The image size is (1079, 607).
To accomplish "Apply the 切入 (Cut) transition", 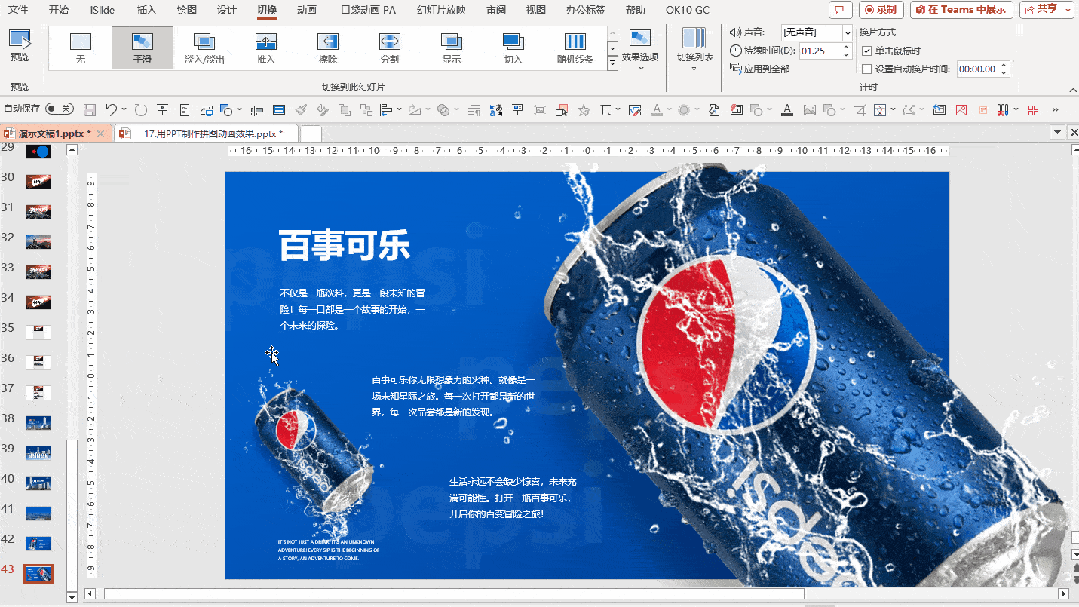I will pyautogui.click(x=513, y=47).
